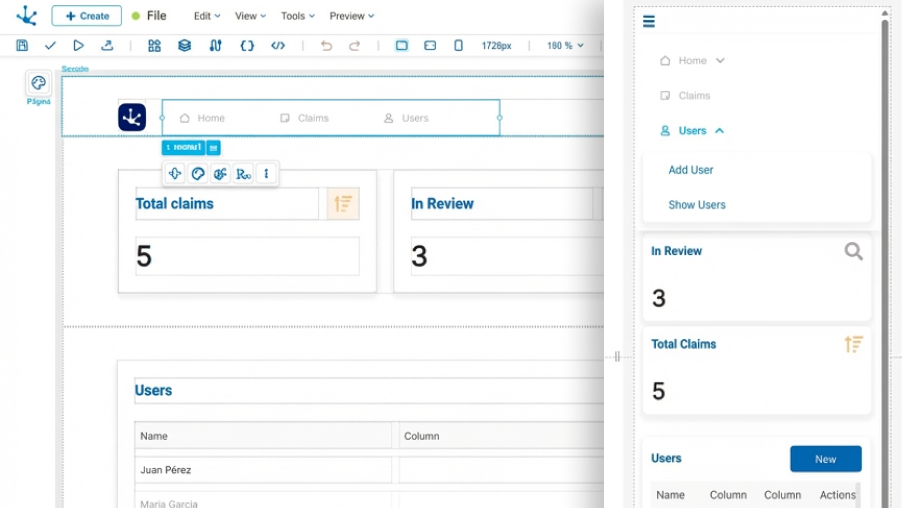The height and width of the screenshot is (508, 902).
Task: Switch to mobile phone viewport mode
Action: point(458,46)
